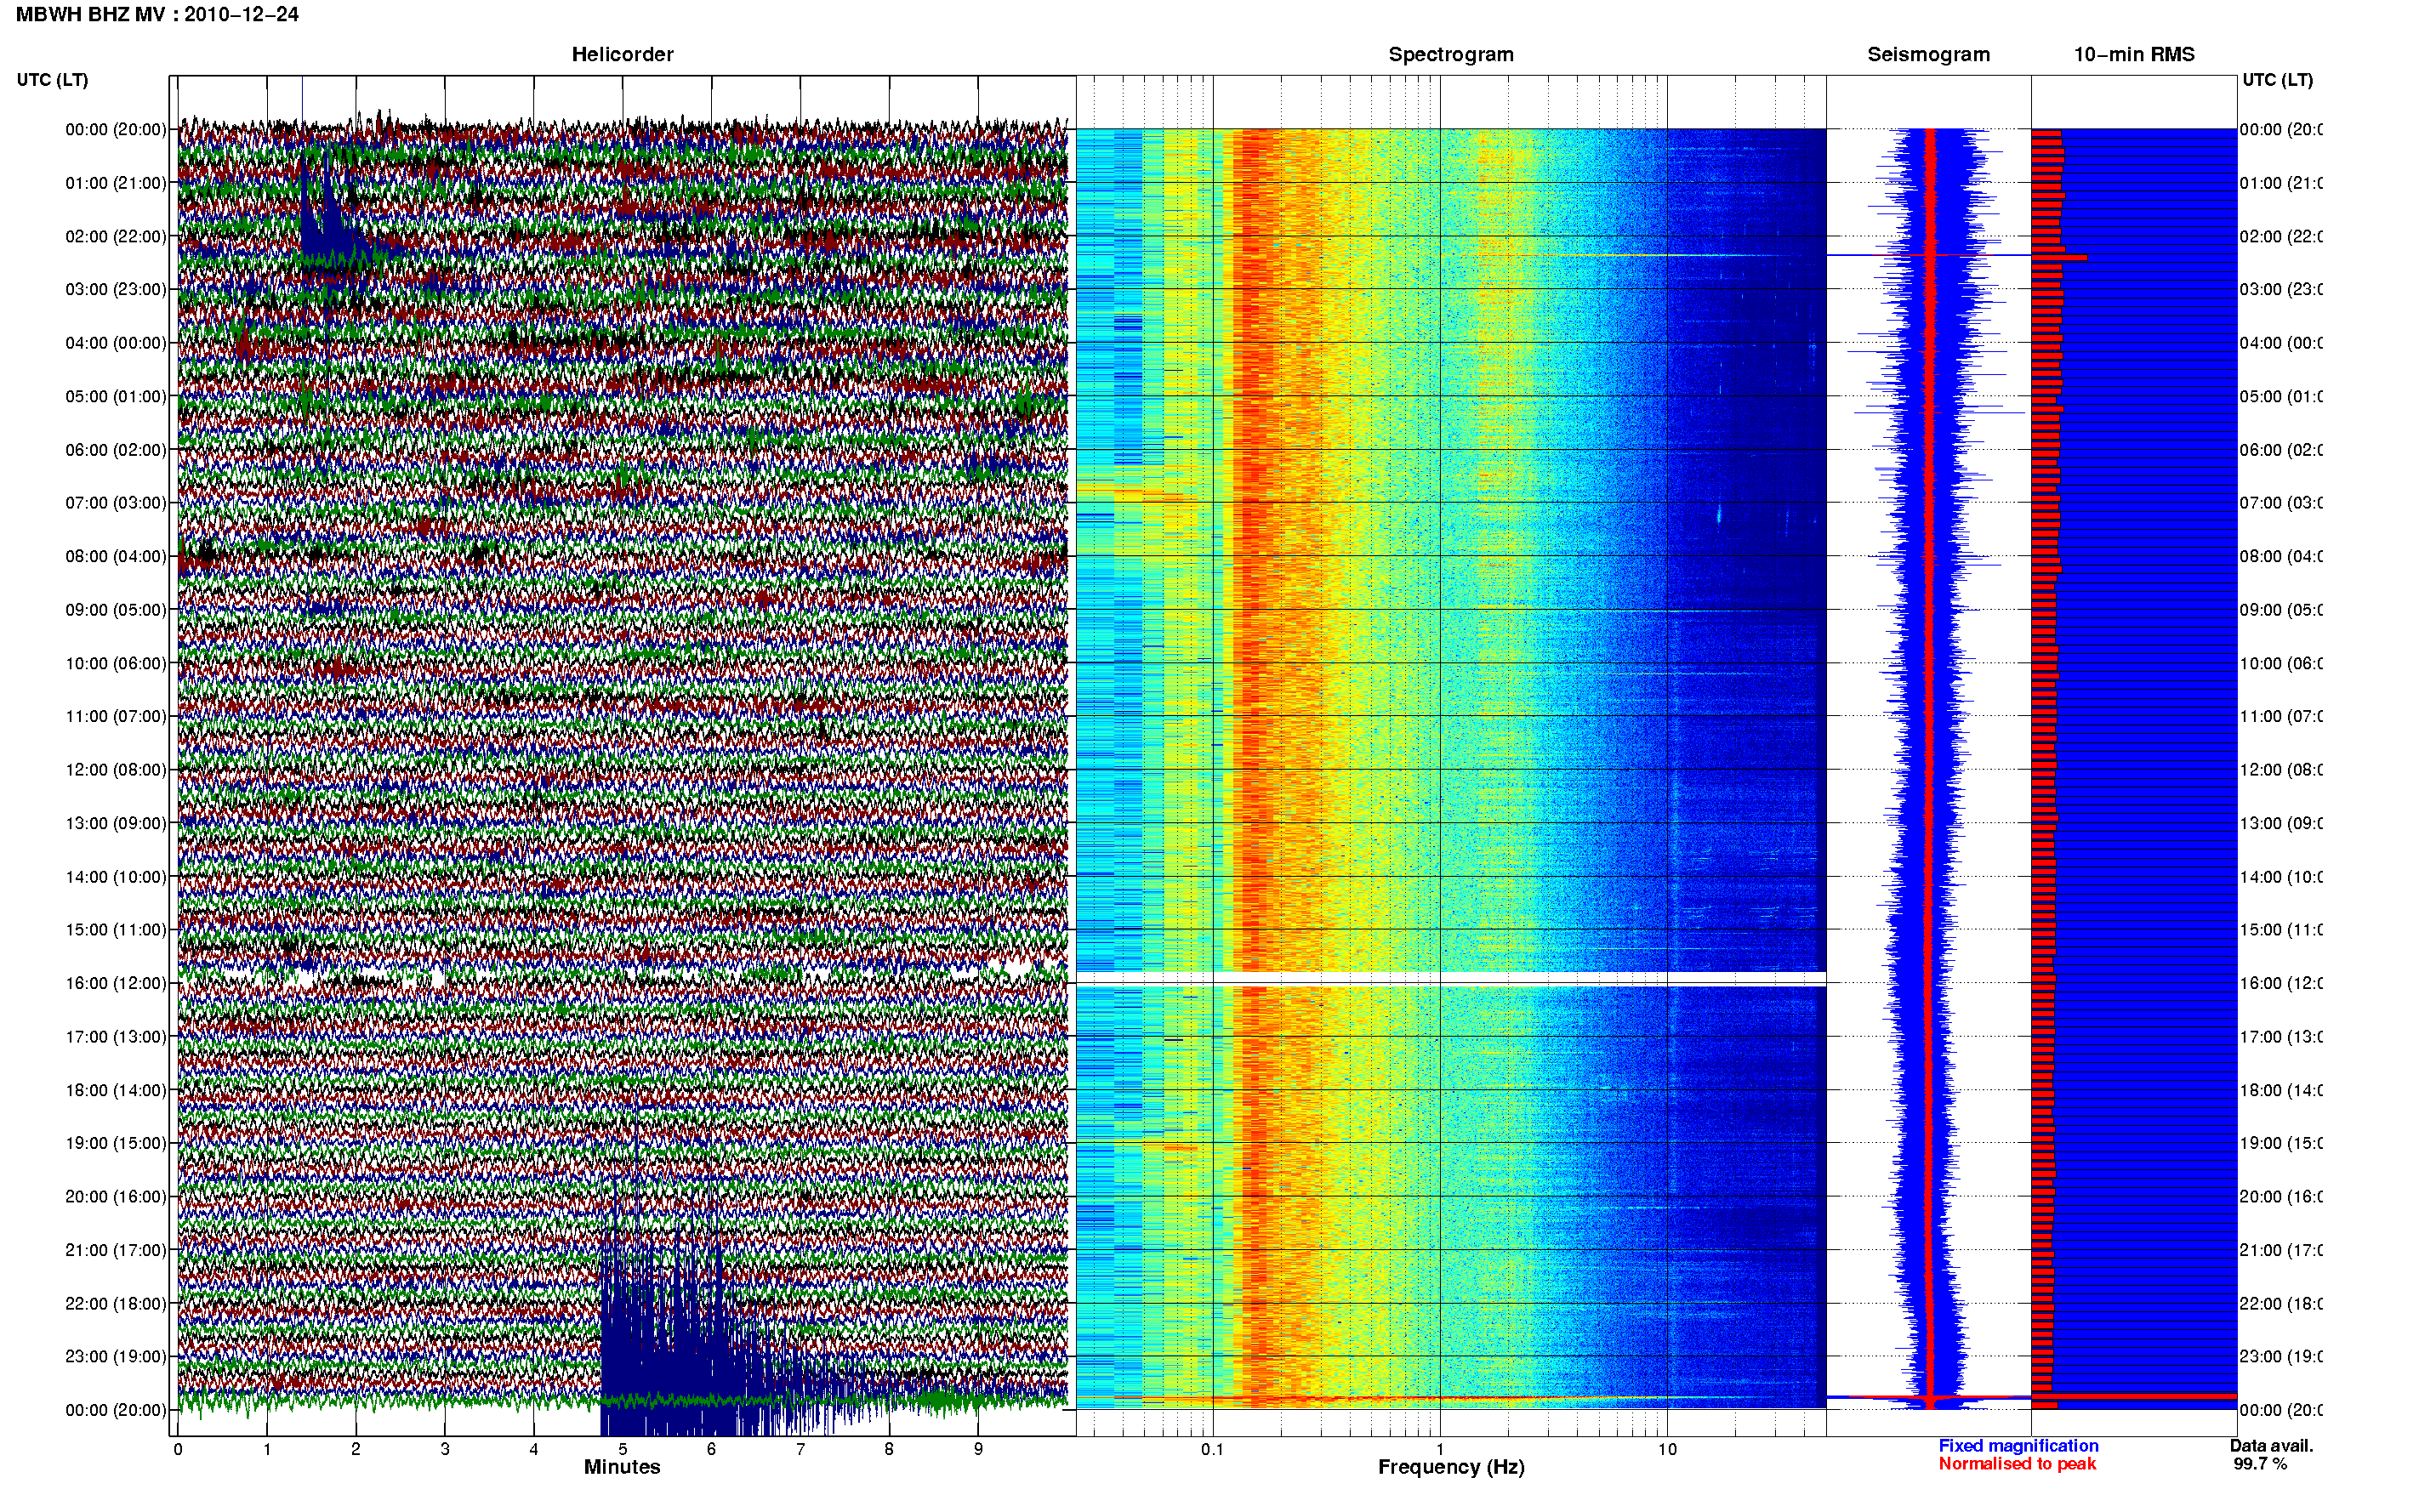Click the 'Data avail.' label
Image resolution: width=2419 pixels, height=1512 pixels.
click(x=2271, y=1446)
